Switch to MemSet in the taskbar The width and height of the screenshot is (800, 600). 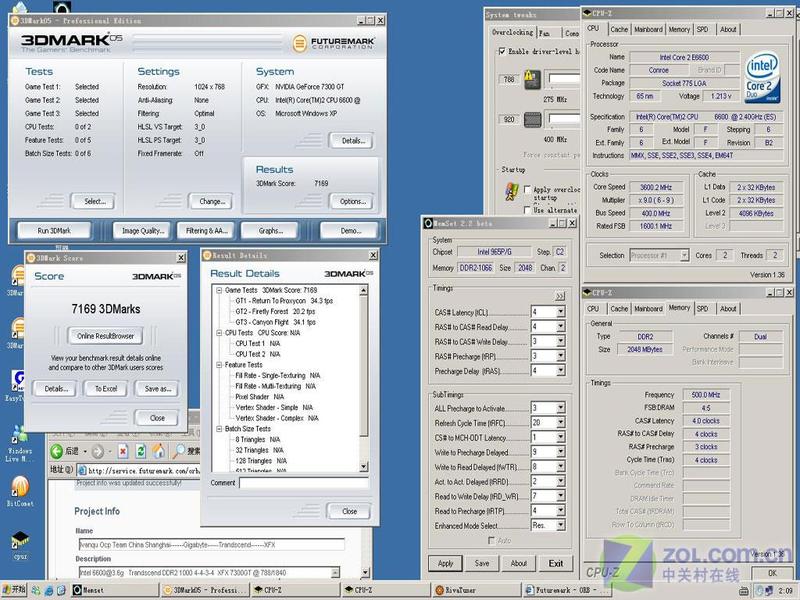(113, 590)
